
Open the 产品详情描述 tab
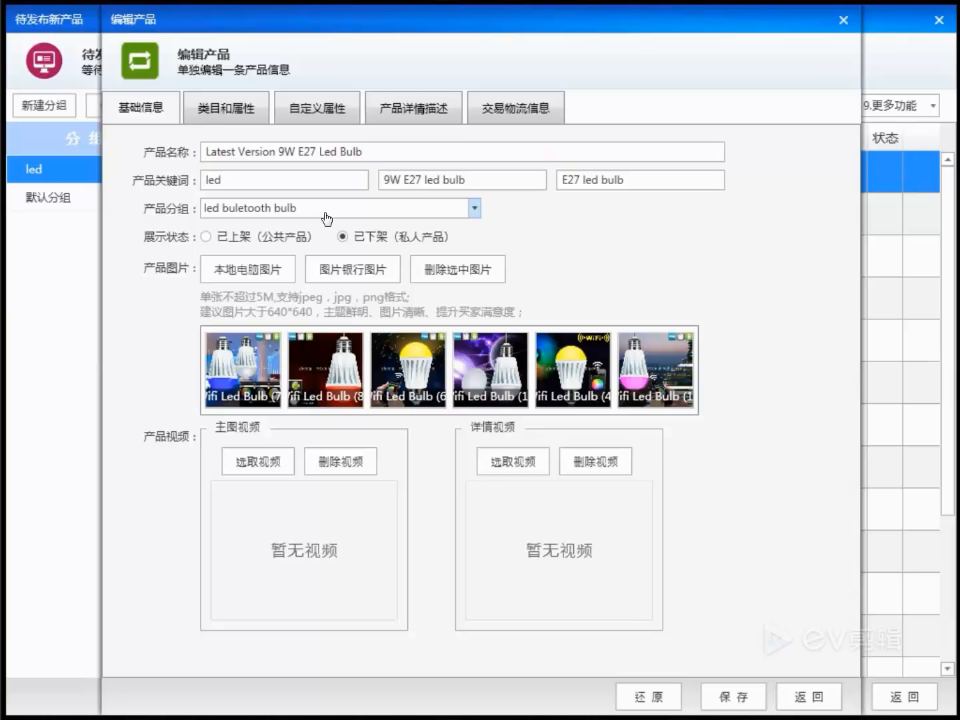(x=413, y=108)
